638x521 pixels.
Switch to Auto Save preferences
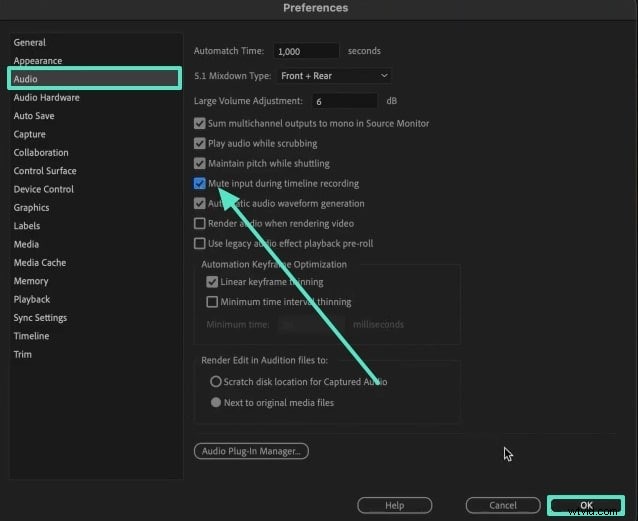click(x=34, y=116)
